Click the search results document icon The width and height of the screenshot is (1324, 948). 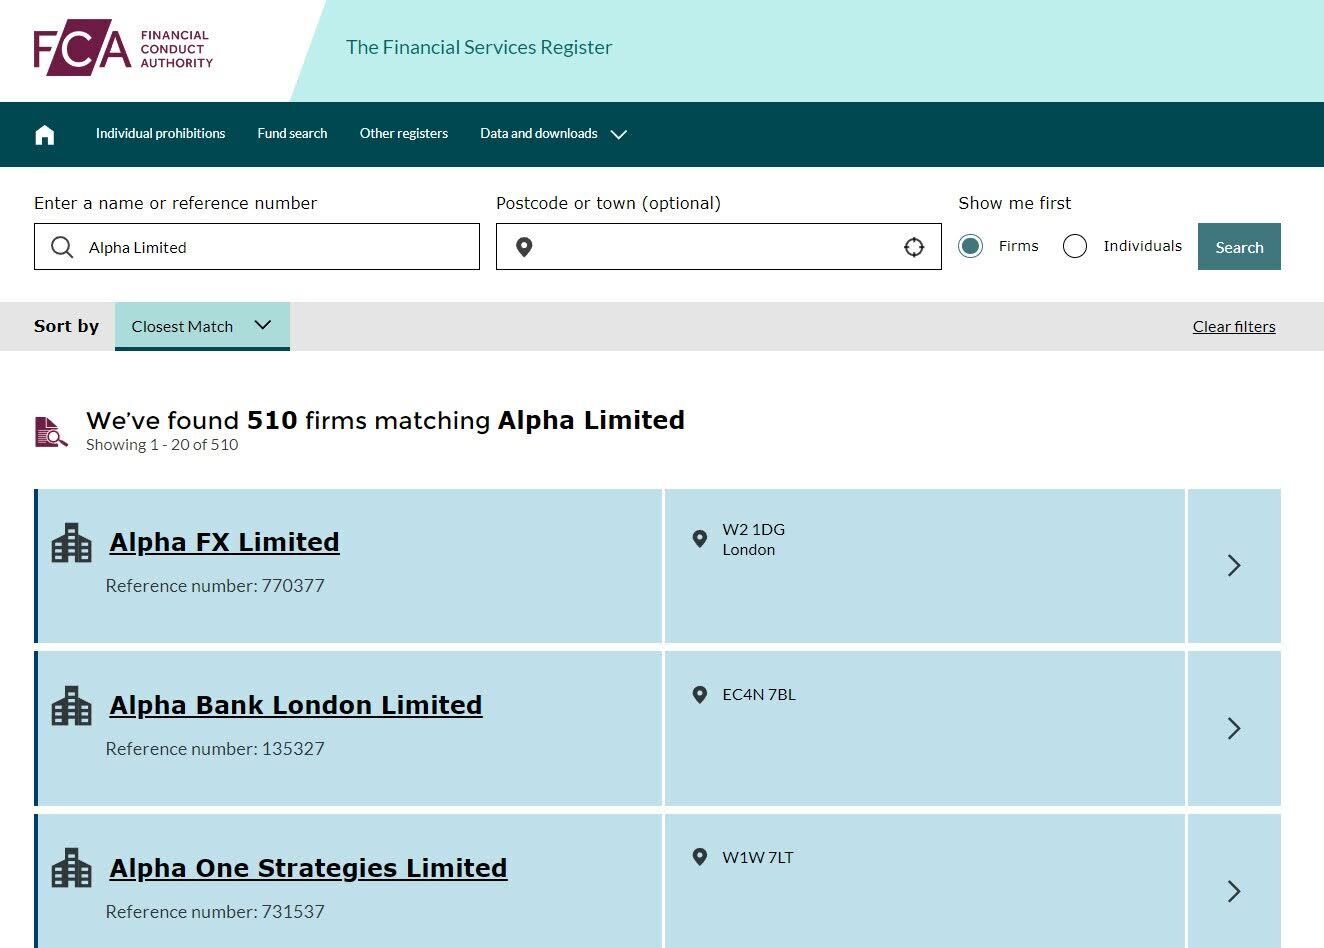[51, 432]
